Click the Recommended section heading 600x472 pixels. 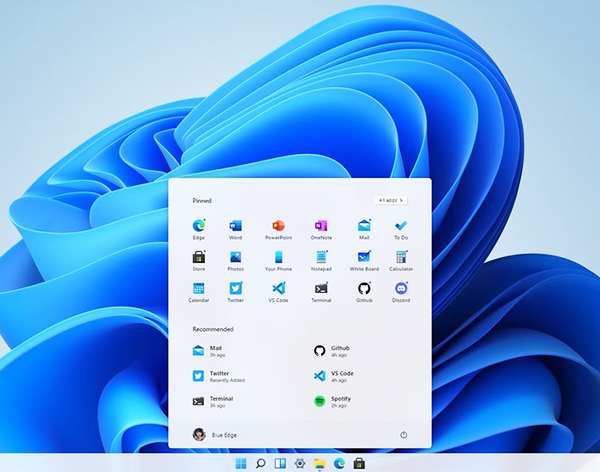tap(213, 329)
